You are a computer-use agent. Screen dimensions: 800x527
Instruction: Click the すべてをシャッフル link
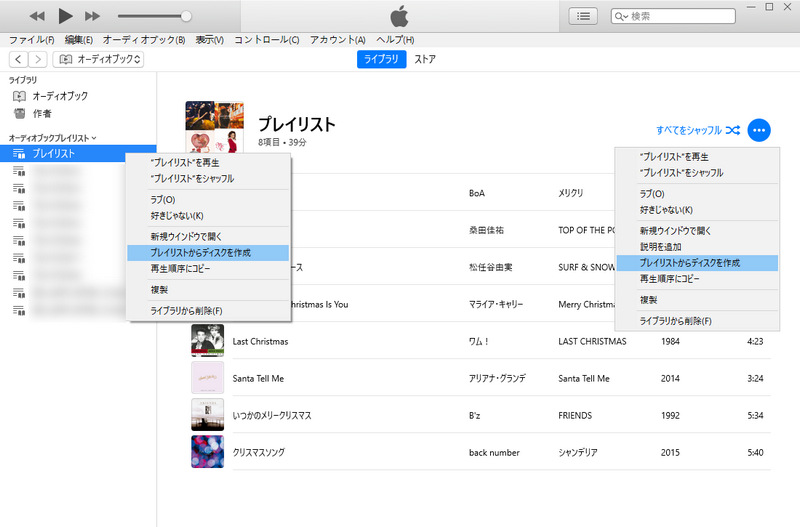pos(689,130)
